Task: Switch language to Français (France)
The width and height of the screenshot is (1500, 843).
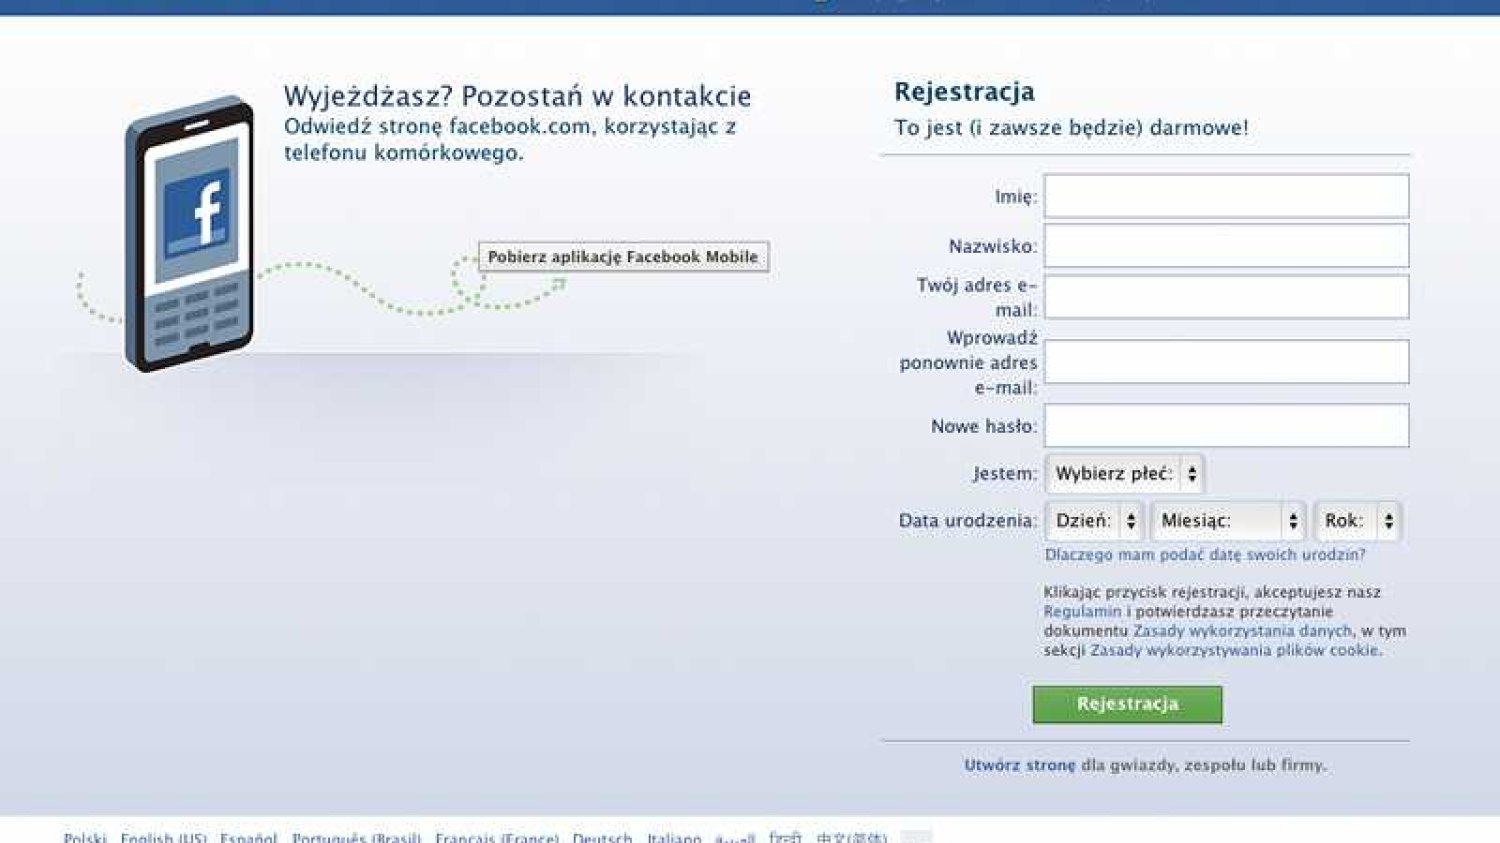Action: (x=496, y=837)
